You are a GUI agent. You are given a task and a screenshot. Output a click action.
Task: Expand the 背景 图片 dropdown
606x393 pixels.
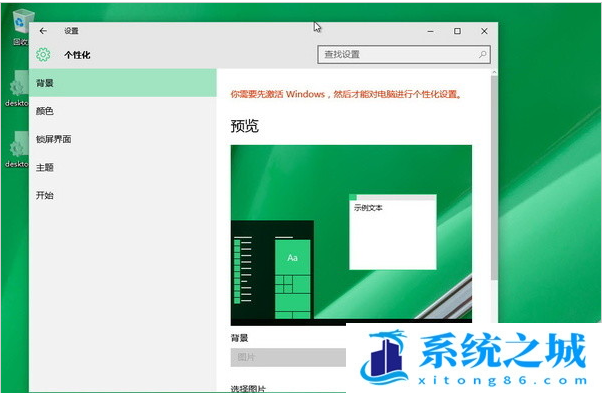pos(288,357)
